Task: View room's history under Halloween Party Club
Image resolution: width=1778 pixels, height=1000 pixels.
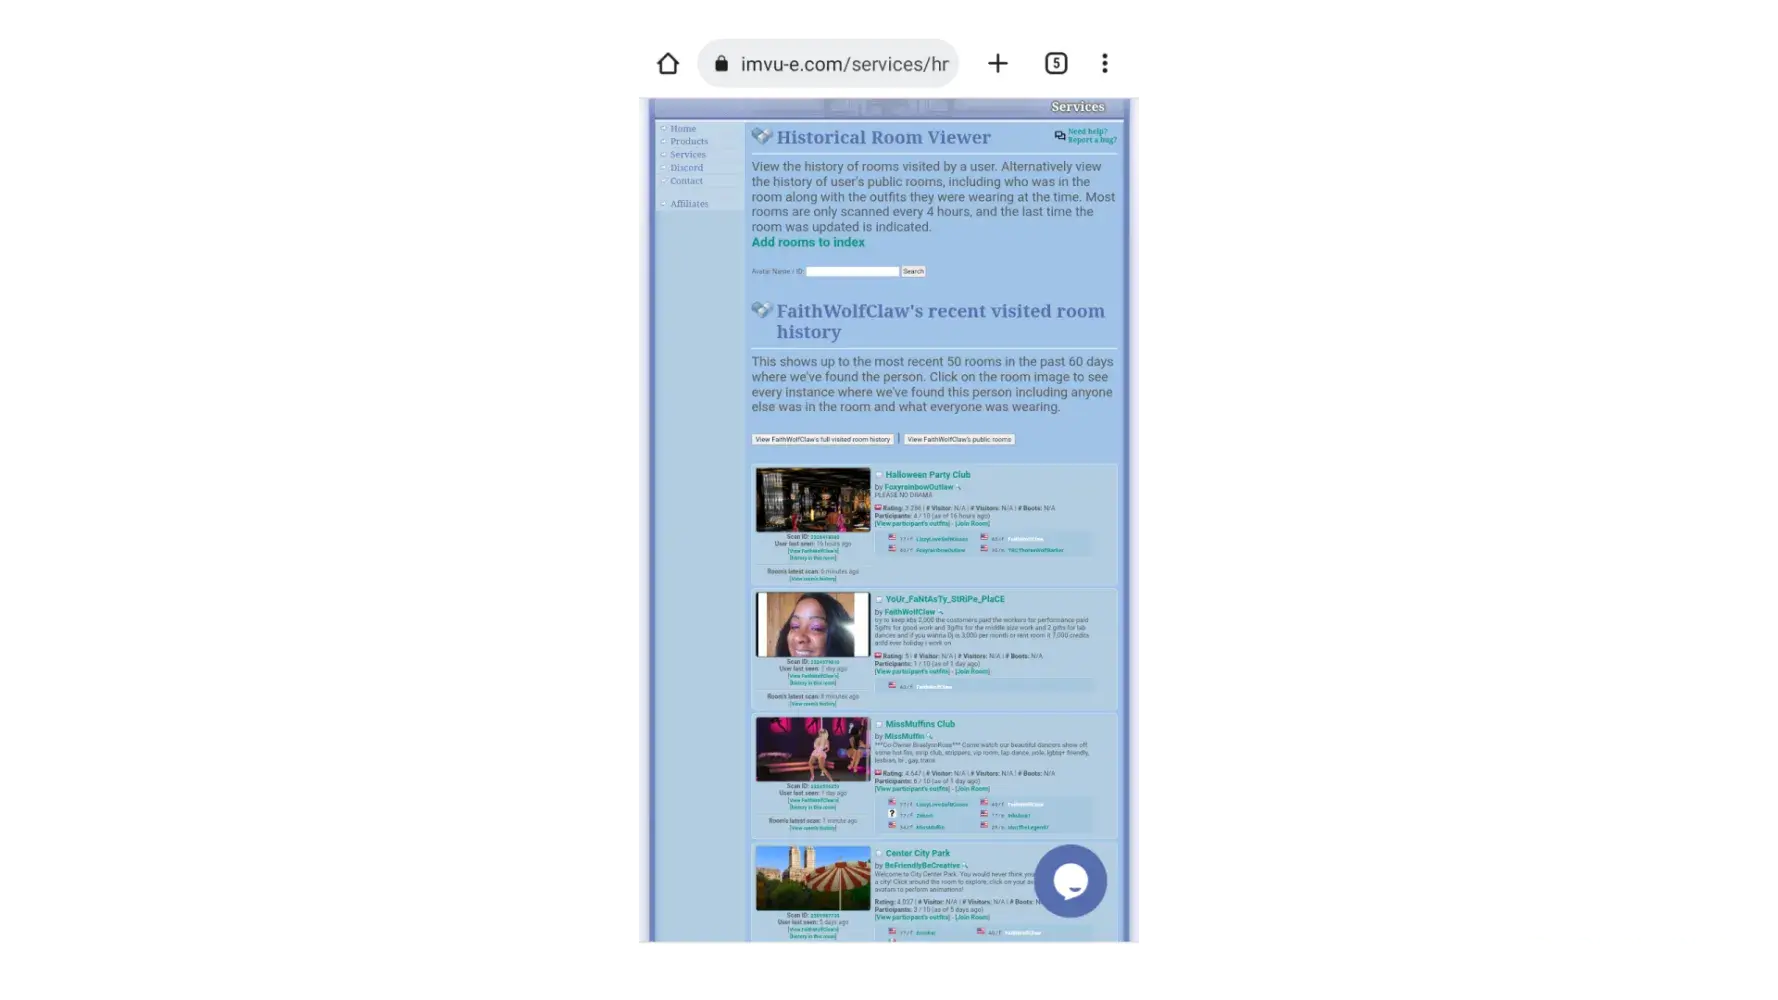Action: click(813, 579)
